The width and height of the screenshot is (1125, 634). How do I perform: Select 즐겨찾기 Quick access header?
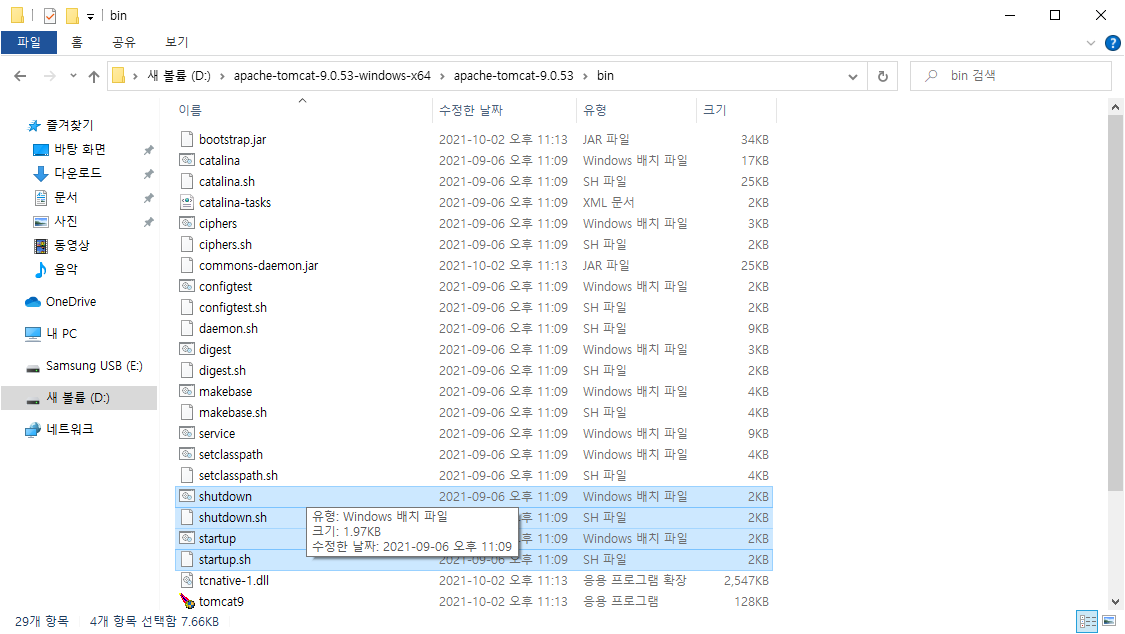70,126
